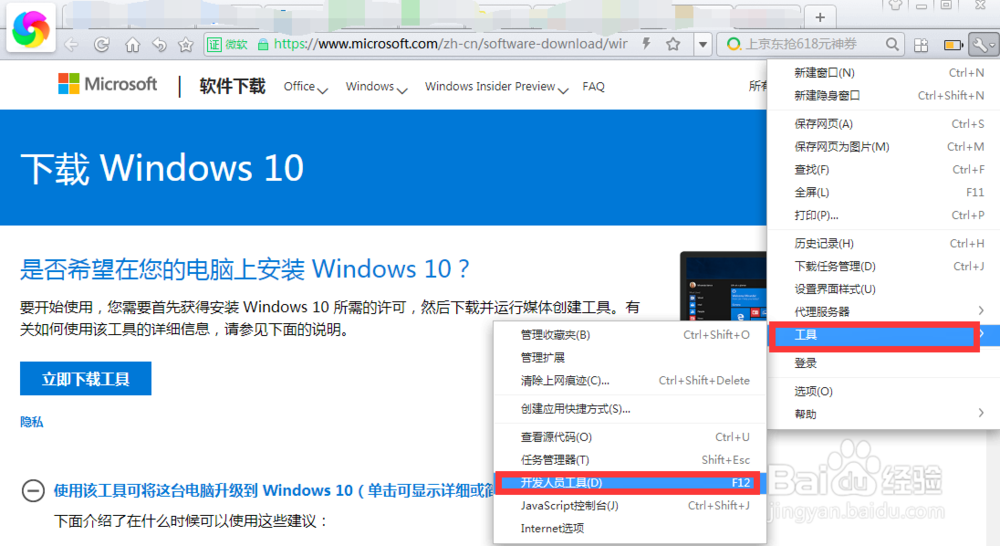Click the address bar URL field
1000x546 pixels.
[x=450, y=44]
